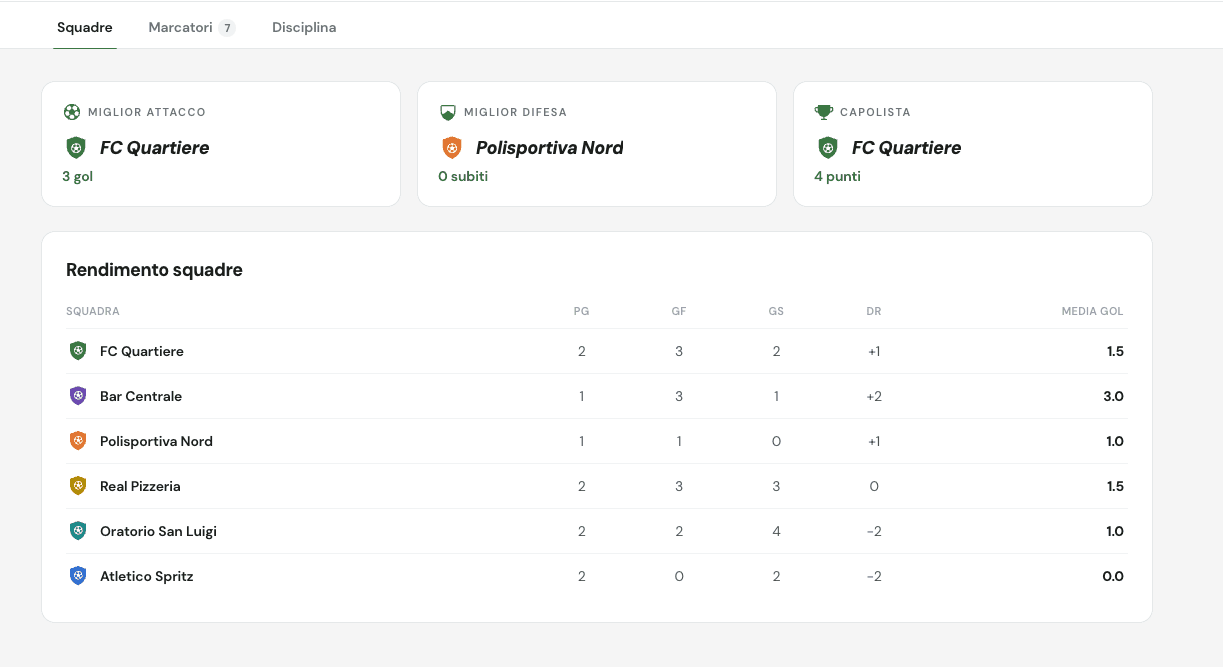Screen dimensions: 1223x667
Task: Click the soccer ball icon beside Miglior Attacco
Action: pos(72,112)
